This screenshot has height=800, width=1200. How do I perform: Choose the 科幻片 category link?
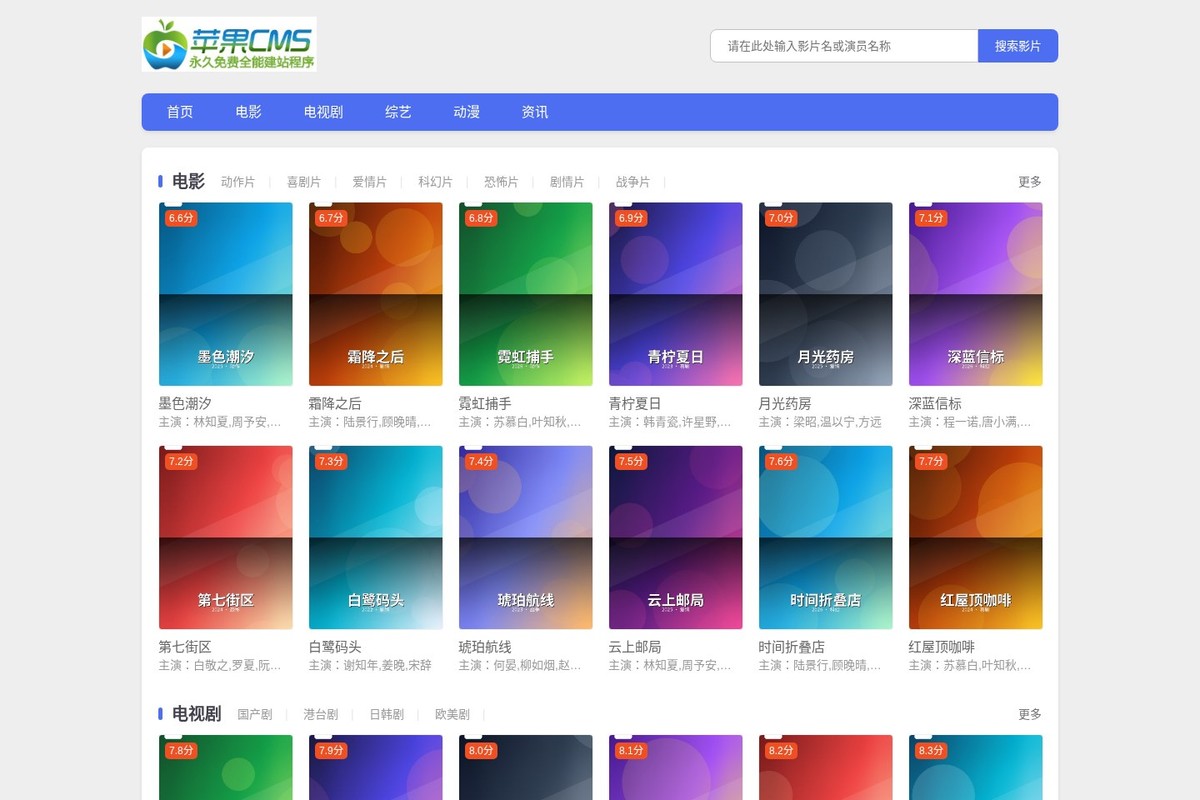[436, 182]
